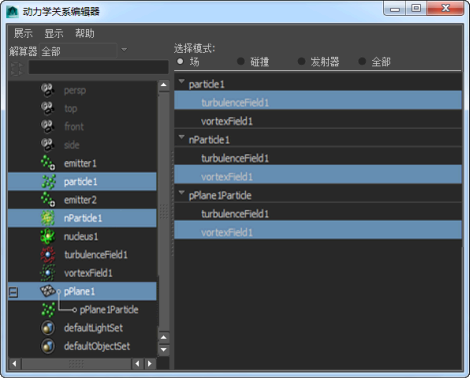Close the 动力学关系编辑器 window
This screenshot has height=378, width=470.
pyautogui.click(x=445, y=9)
